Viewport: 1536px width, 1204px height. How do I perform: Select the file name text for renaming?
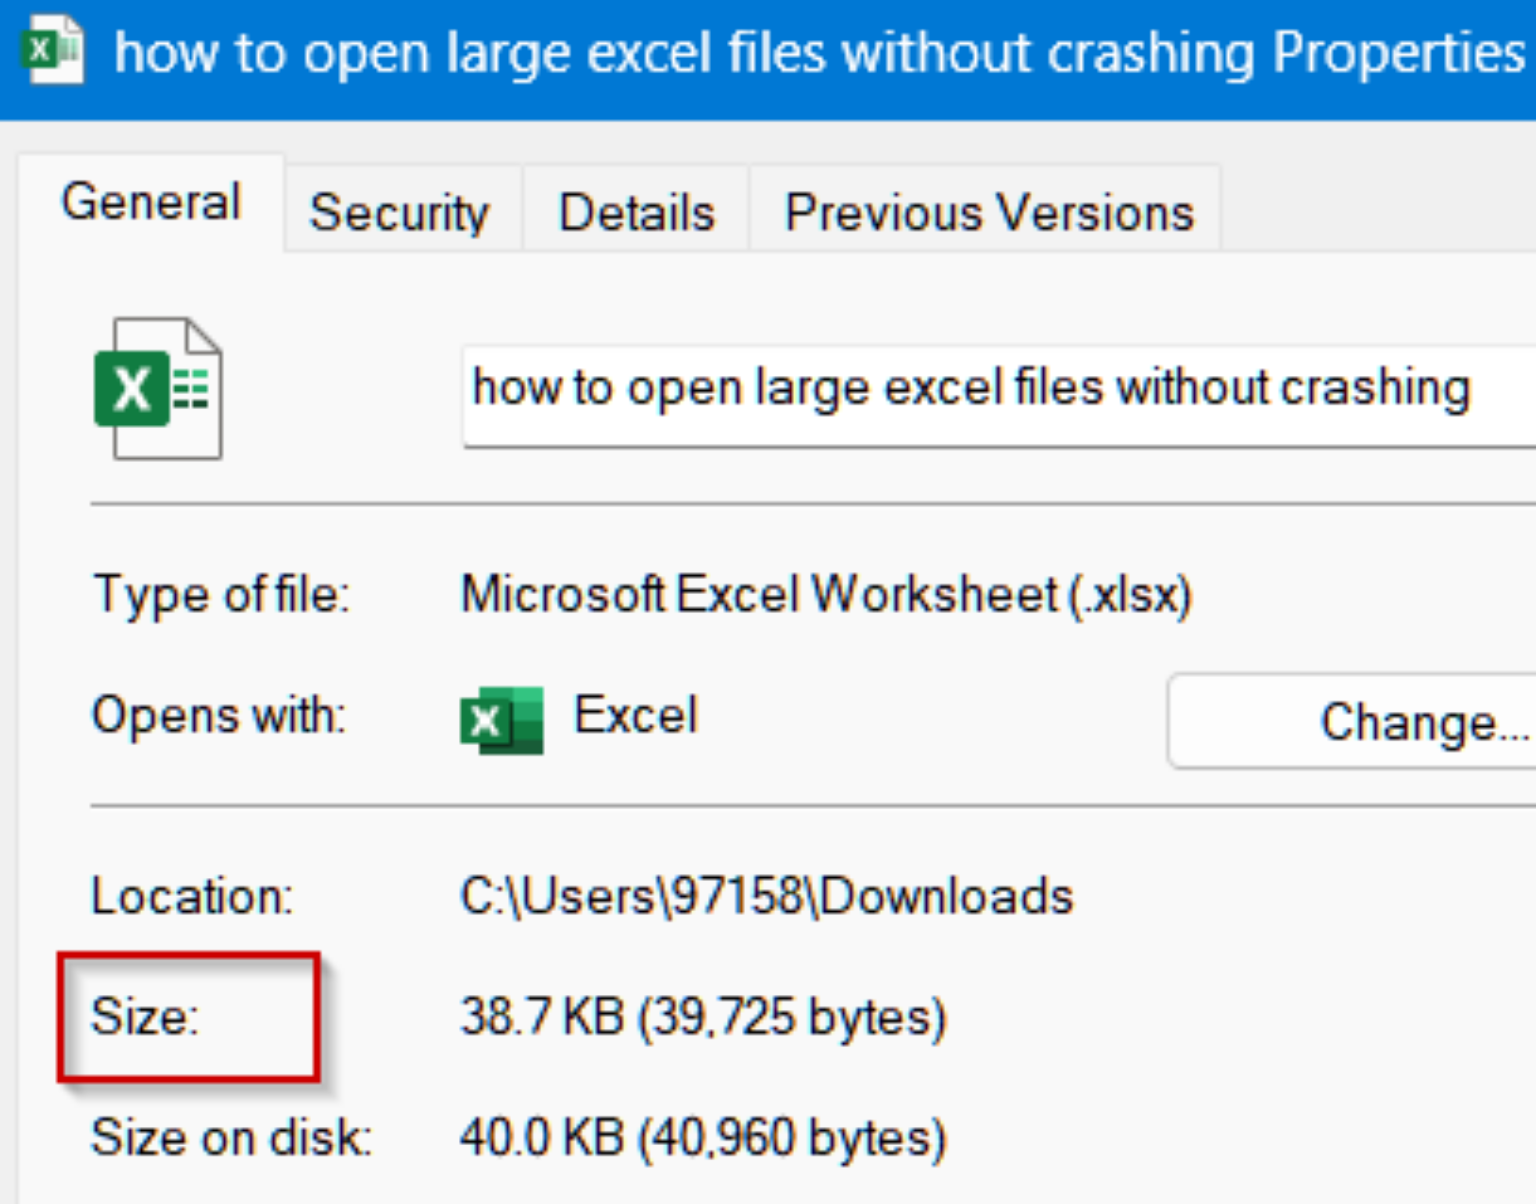[x=970, y=390]
